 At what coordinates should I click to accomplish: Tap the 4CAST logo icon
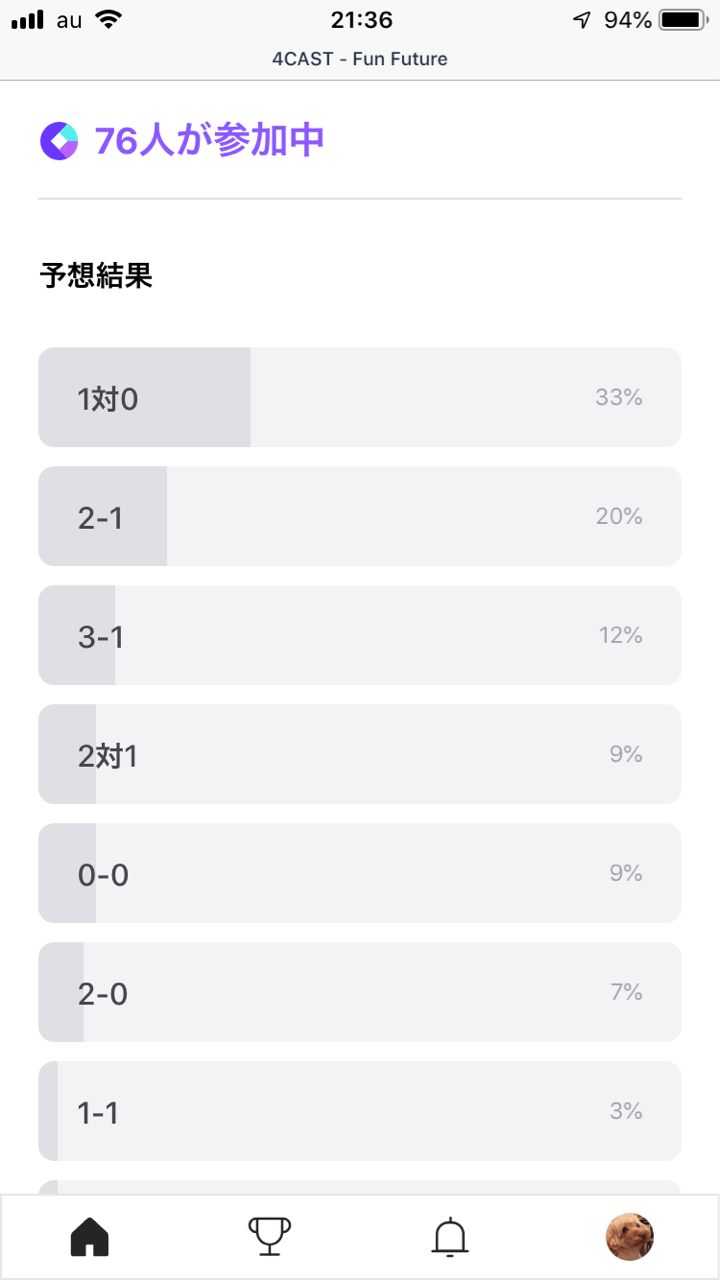tap(59, 141)
